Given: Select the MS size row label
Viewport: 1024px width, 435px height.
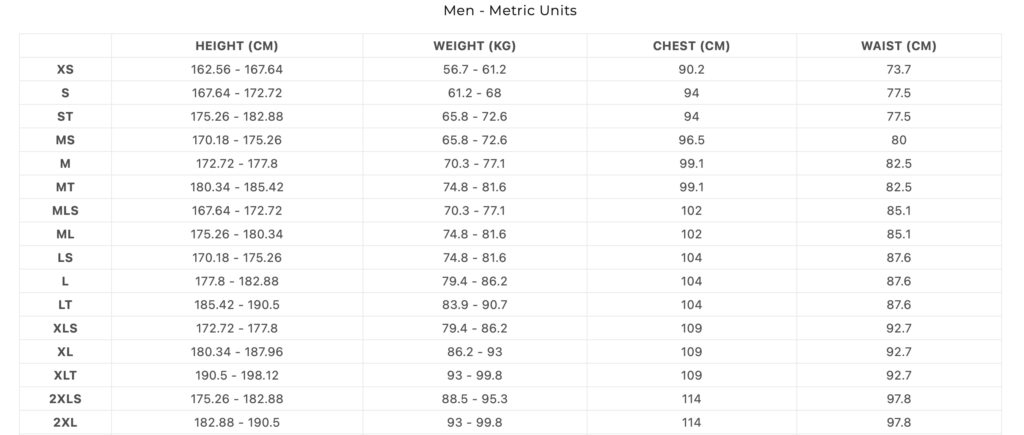Looking at the screenshot, I should point(65,140).
